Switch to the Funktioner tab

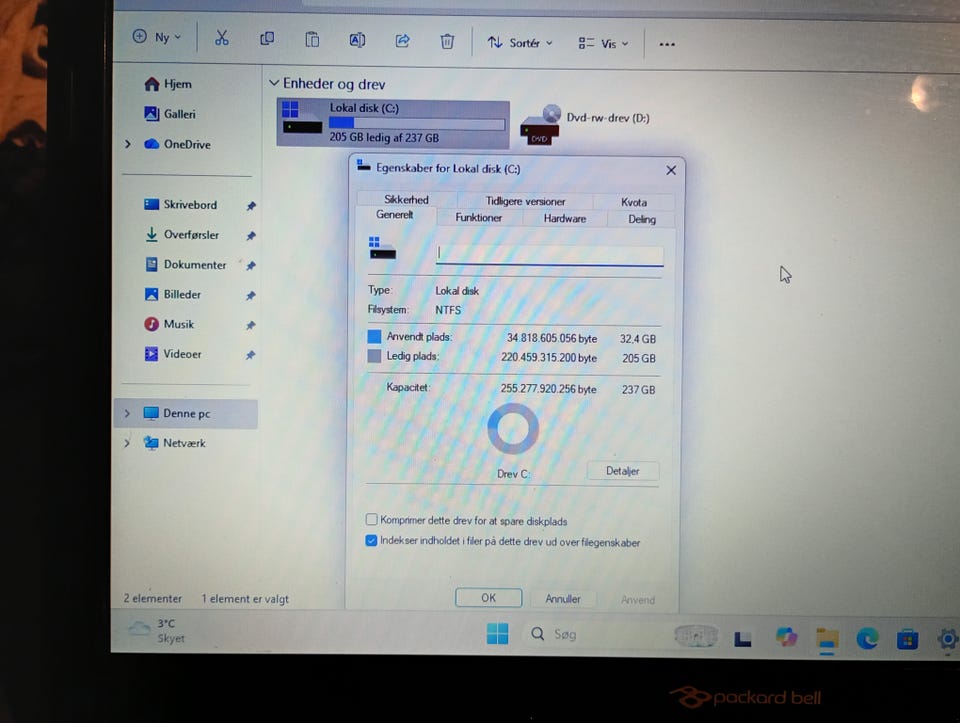[x=479, y=217]
